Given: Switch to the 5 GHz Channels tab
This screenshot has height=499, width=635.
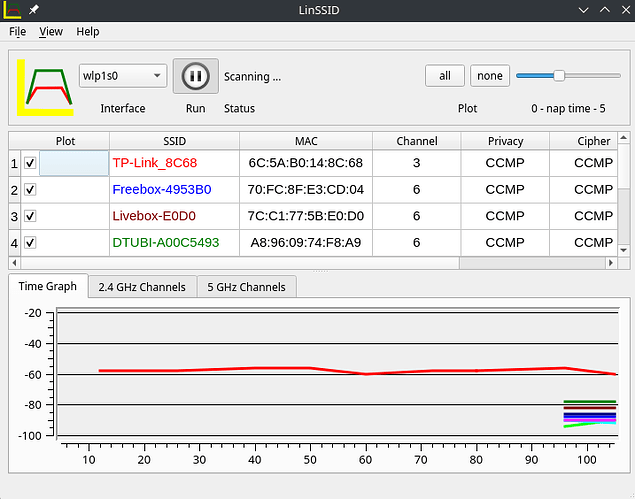Looking at the screenshot, I should [x=246, y=287].
